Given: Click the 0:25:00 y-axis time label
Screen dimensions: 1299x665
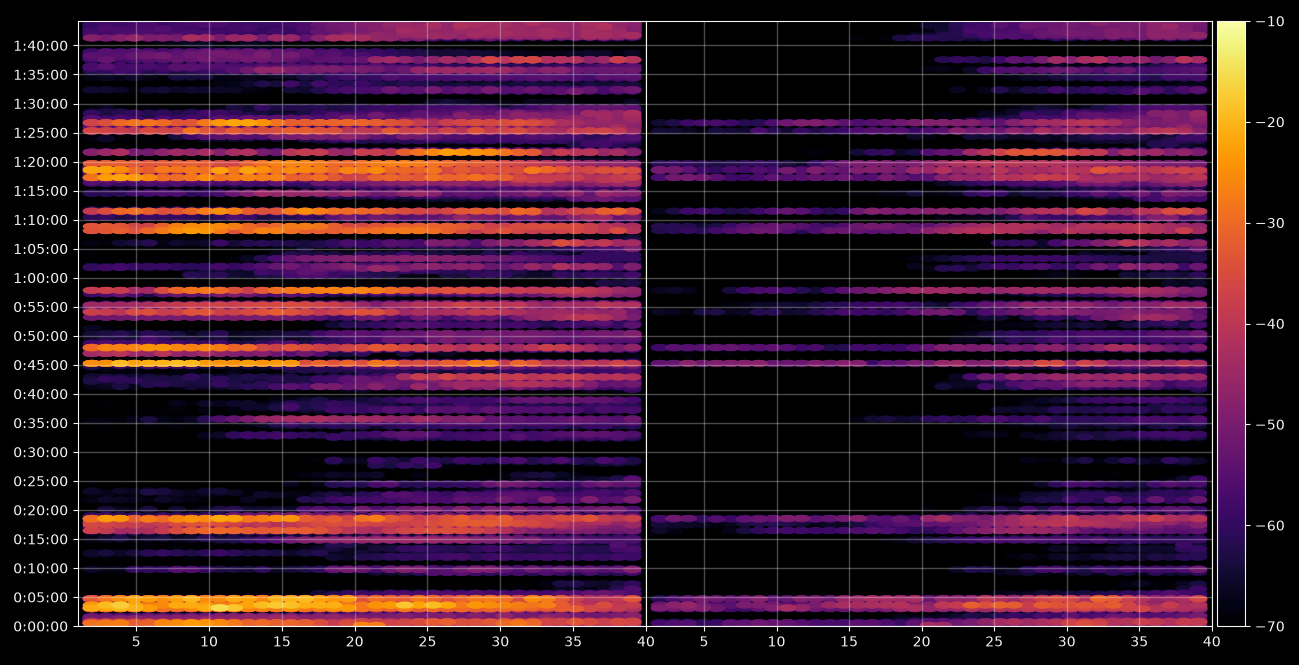Looking at the screenshot, I should [41, 481].
